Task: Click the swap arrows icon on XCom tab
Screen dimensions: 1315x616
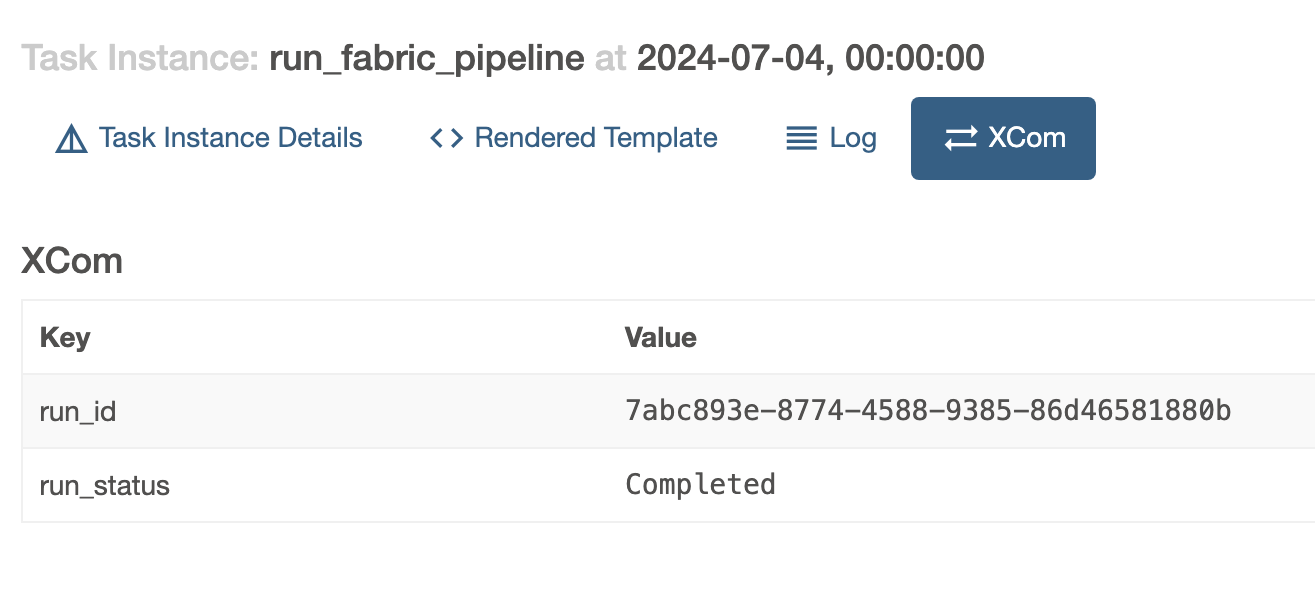Action: click(x=960, y=138)
